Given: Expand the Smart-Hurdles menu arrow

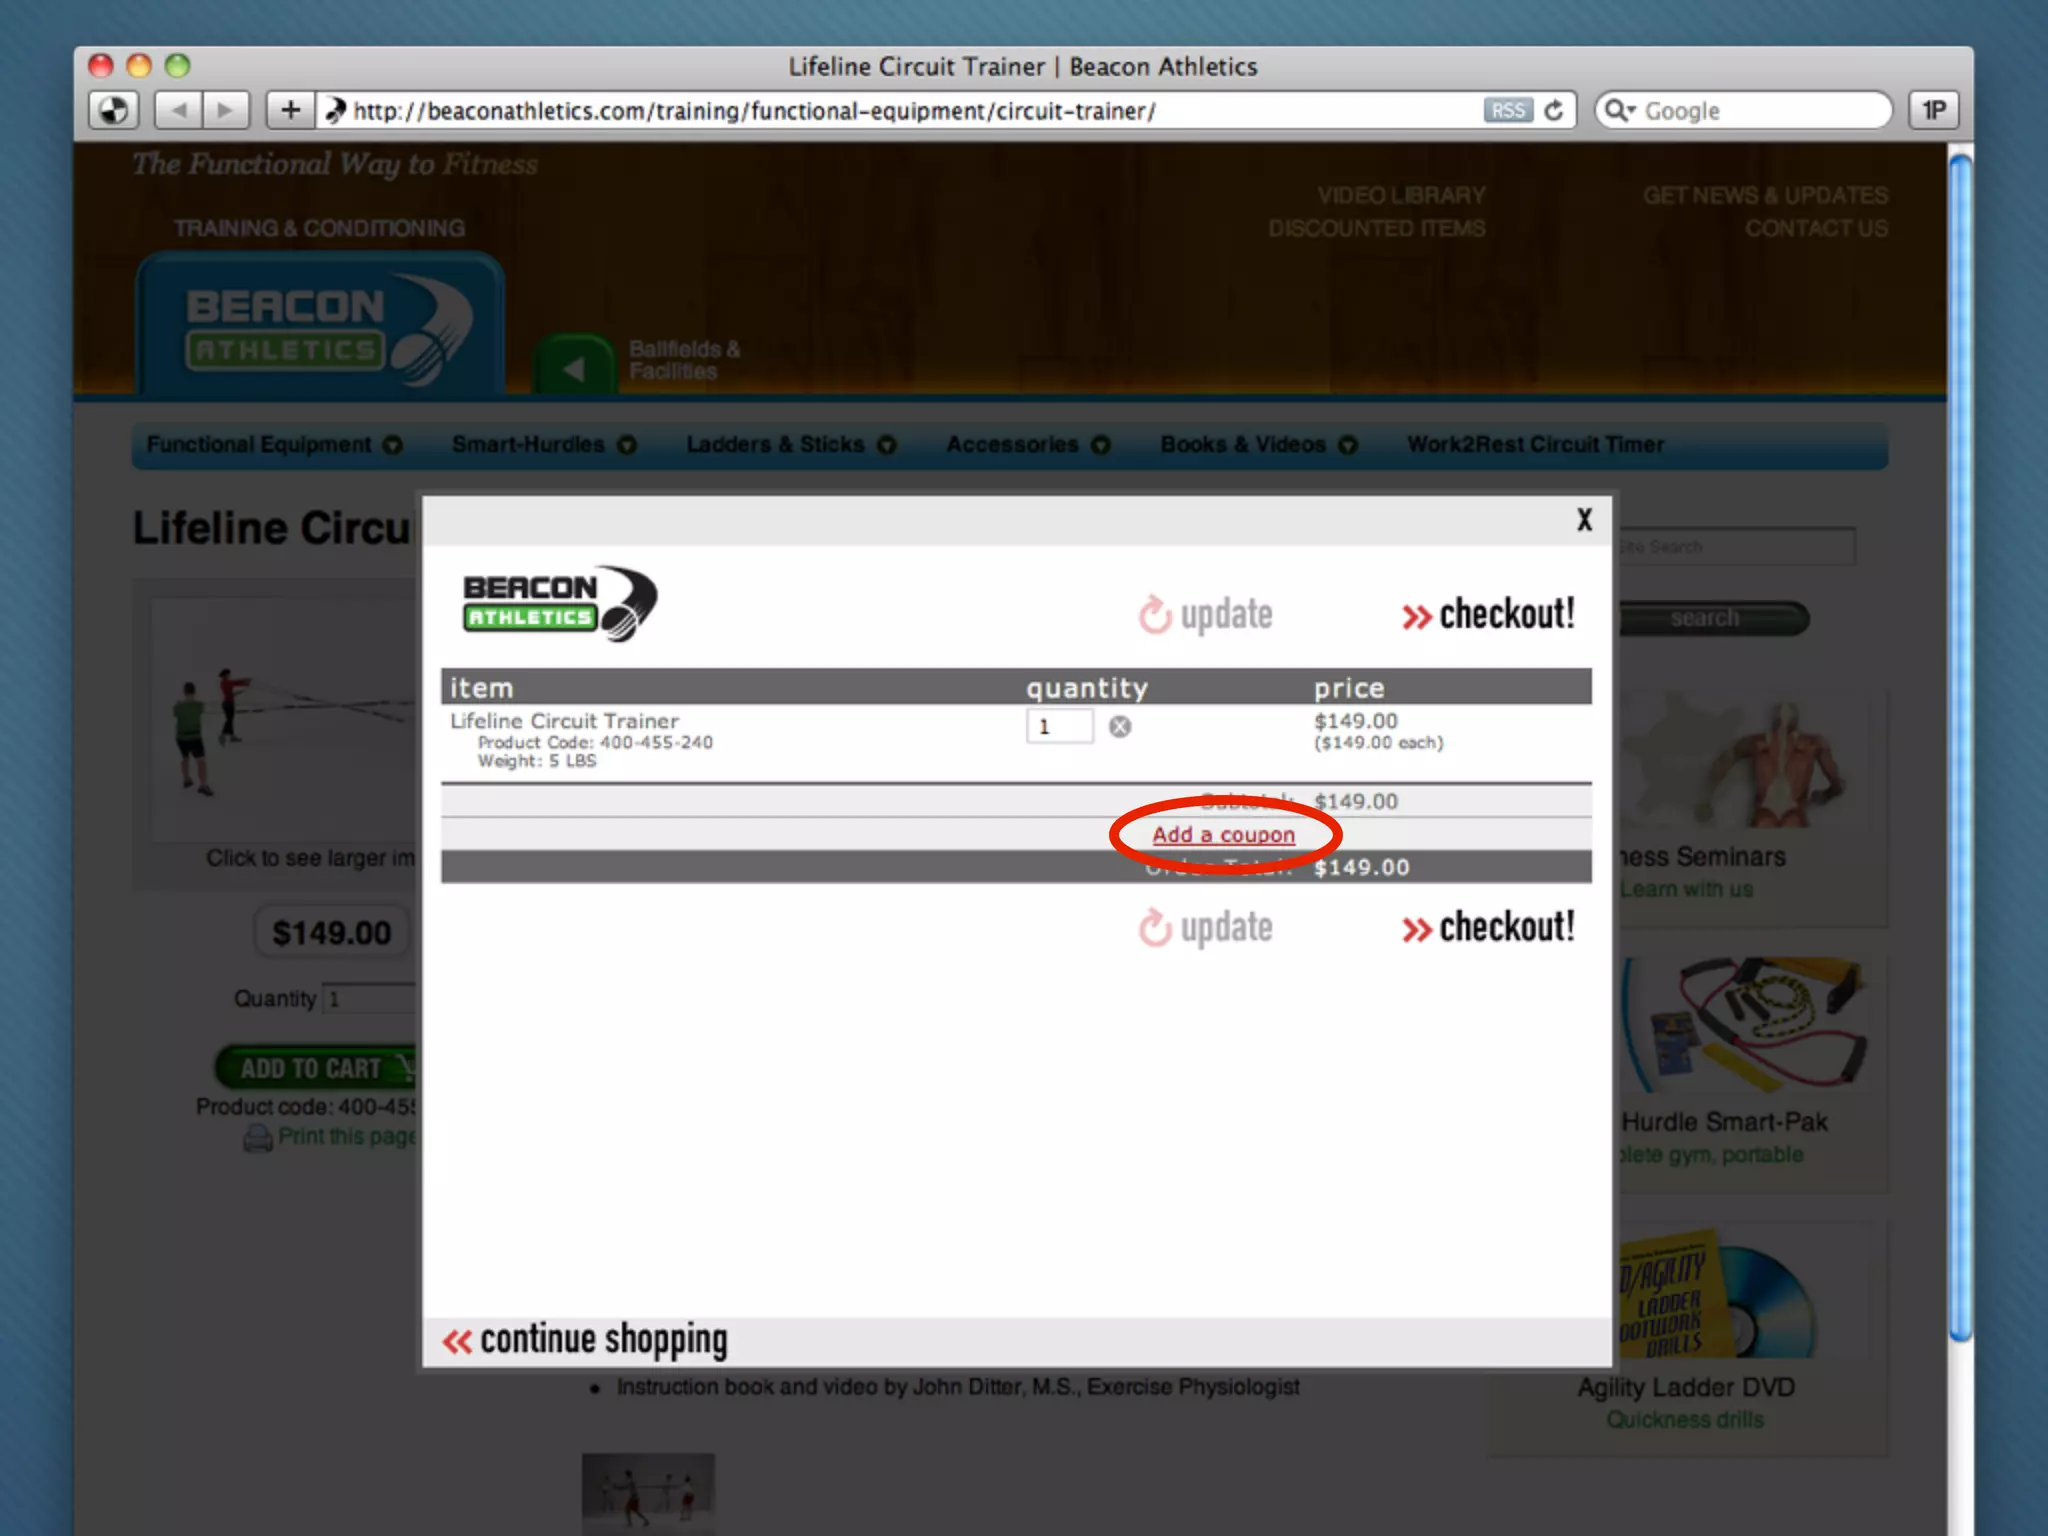Looking at the screenshot, I should (627, 445).
